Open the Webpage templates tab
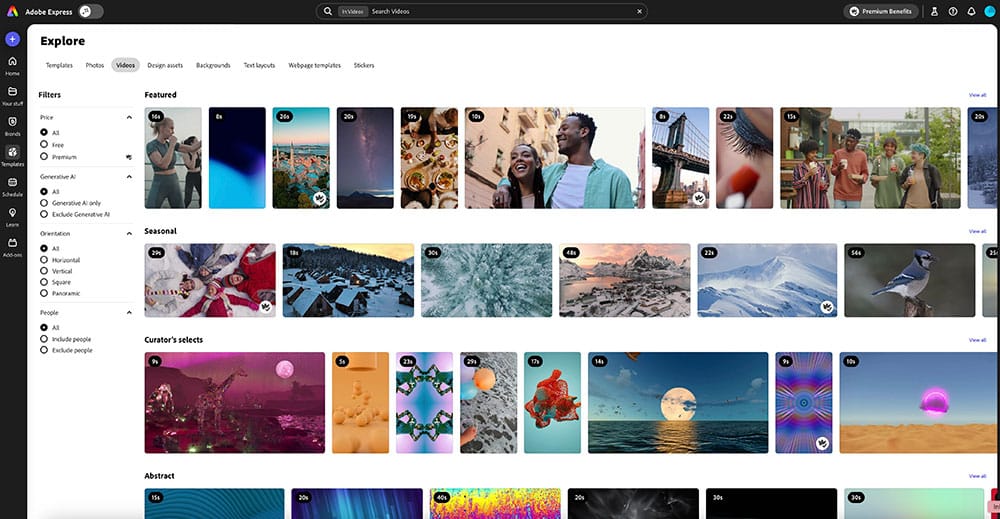This screenshot has width=1000, height=519. click(314, 65)
